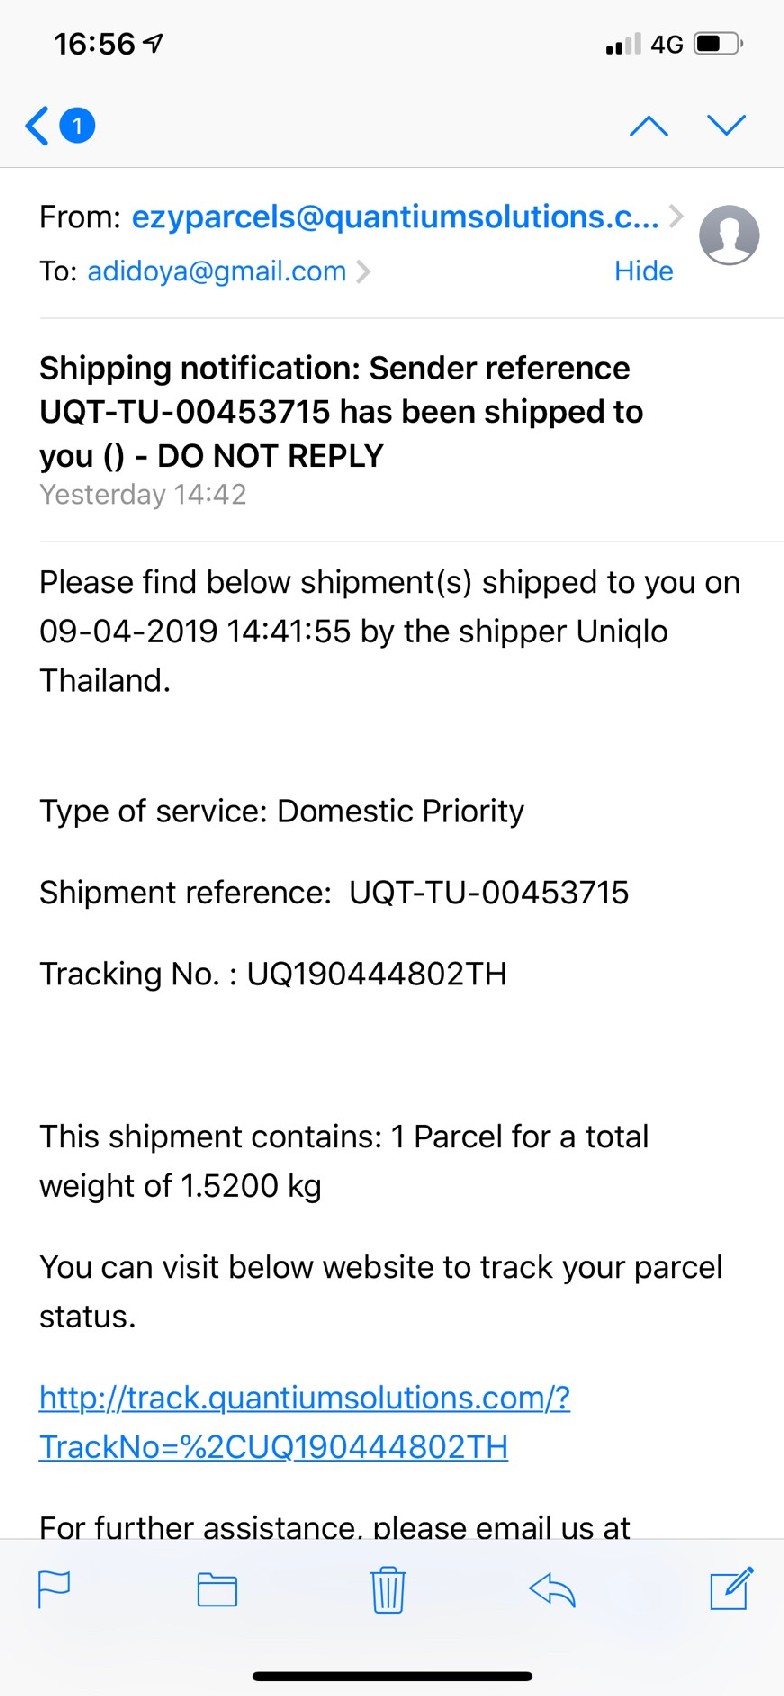Reply using the reply arrow icon
Viewport: 784px width, 1696px height.
[x=553, y=1589]
